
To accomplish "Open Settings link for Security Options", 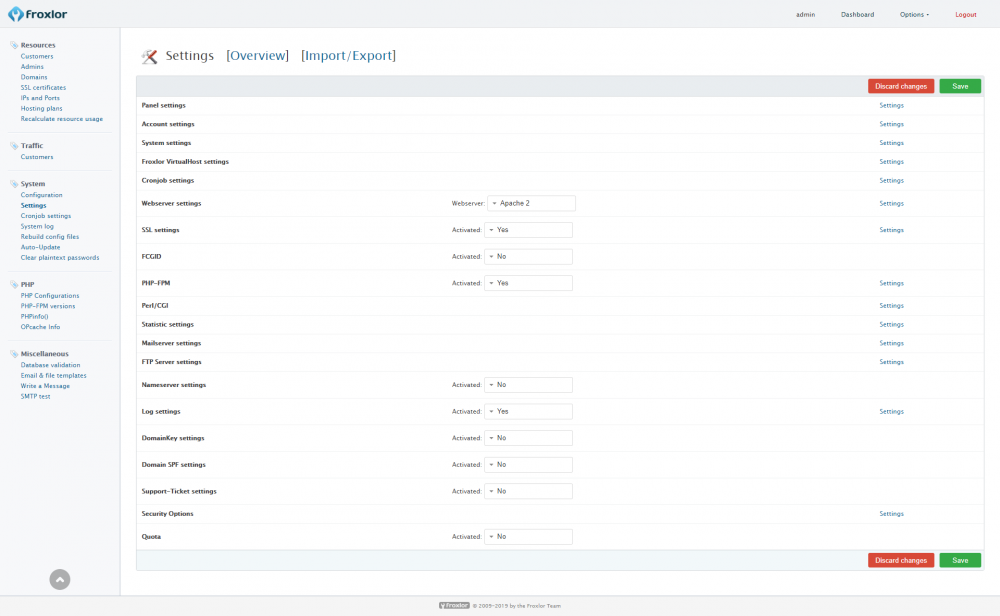I will [891, 514].
